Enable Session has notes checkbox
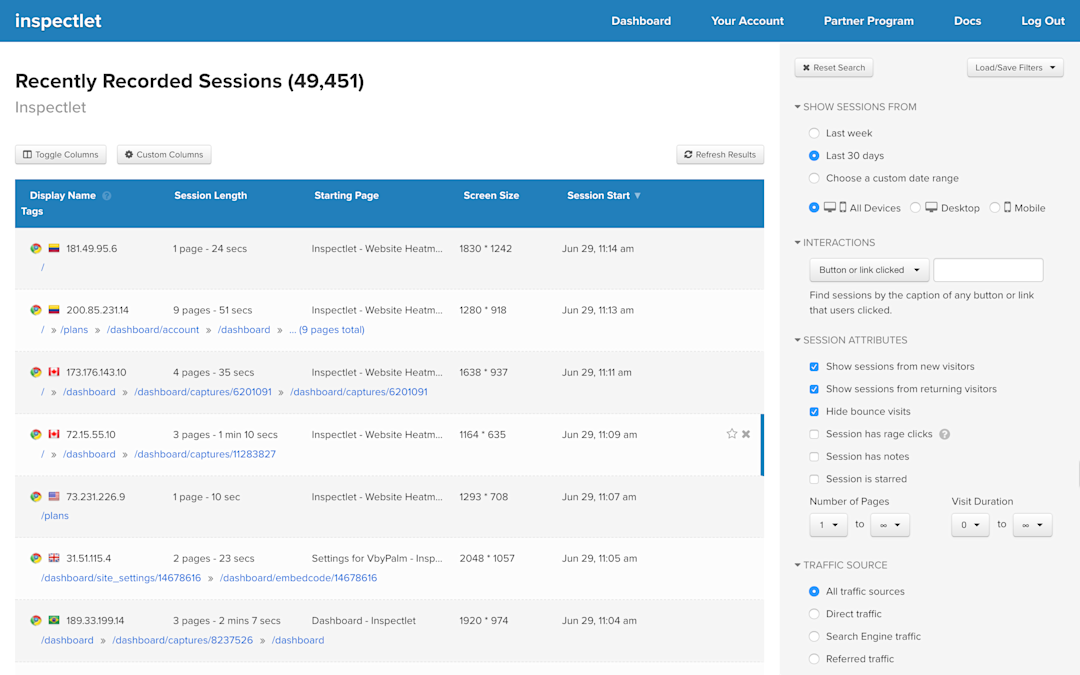This screenshot has width=1080, height=675. pos(814,457)
